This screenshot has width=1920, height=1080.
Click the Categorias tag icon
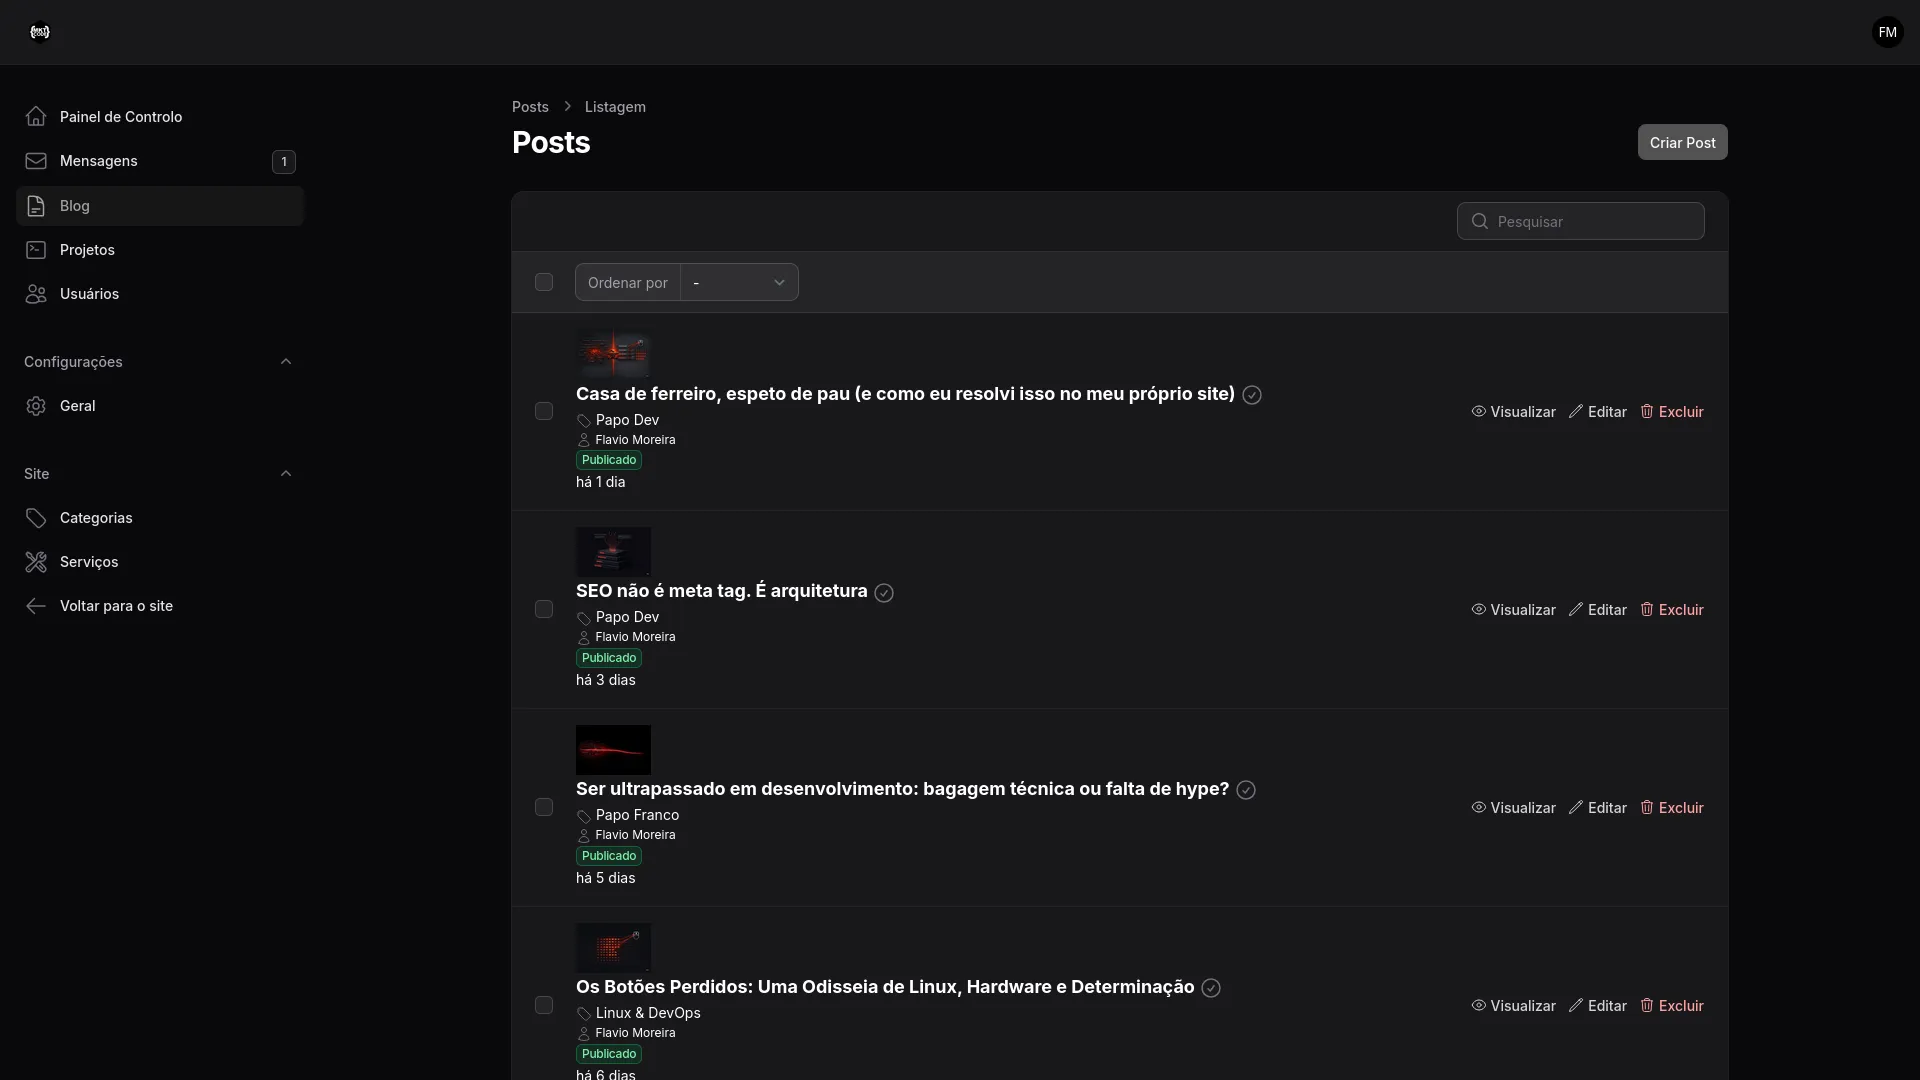[x=35, y=517]
